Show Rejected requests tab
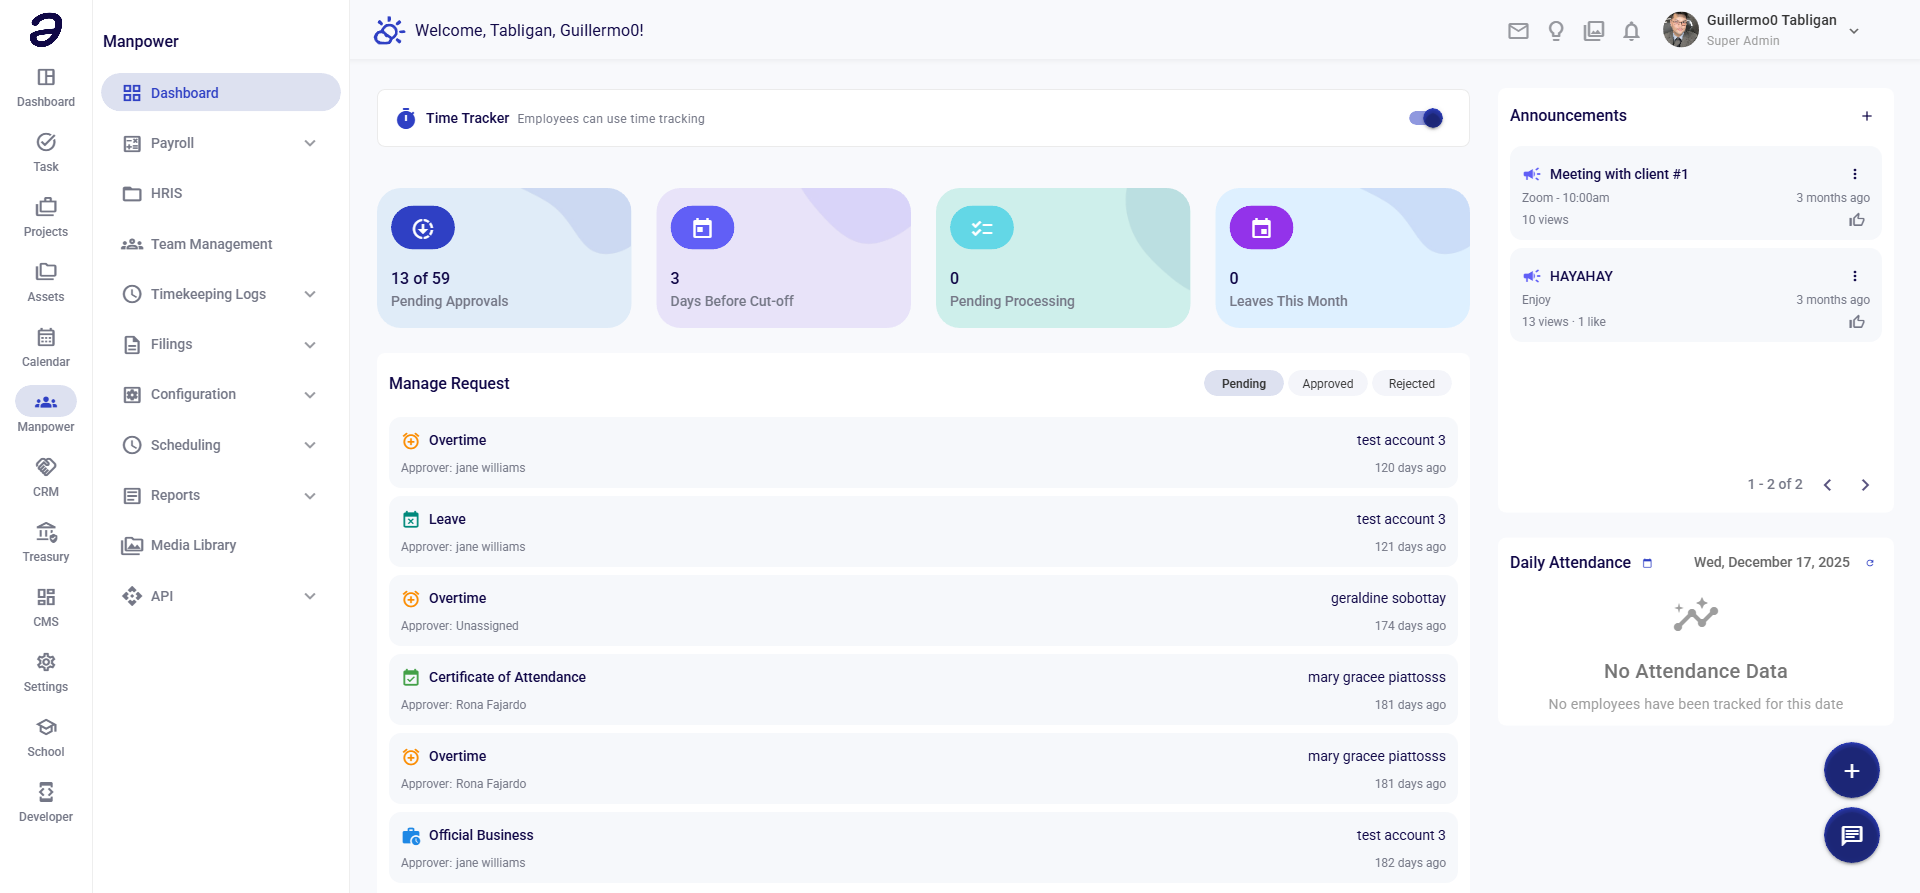 click(1411, 384)
